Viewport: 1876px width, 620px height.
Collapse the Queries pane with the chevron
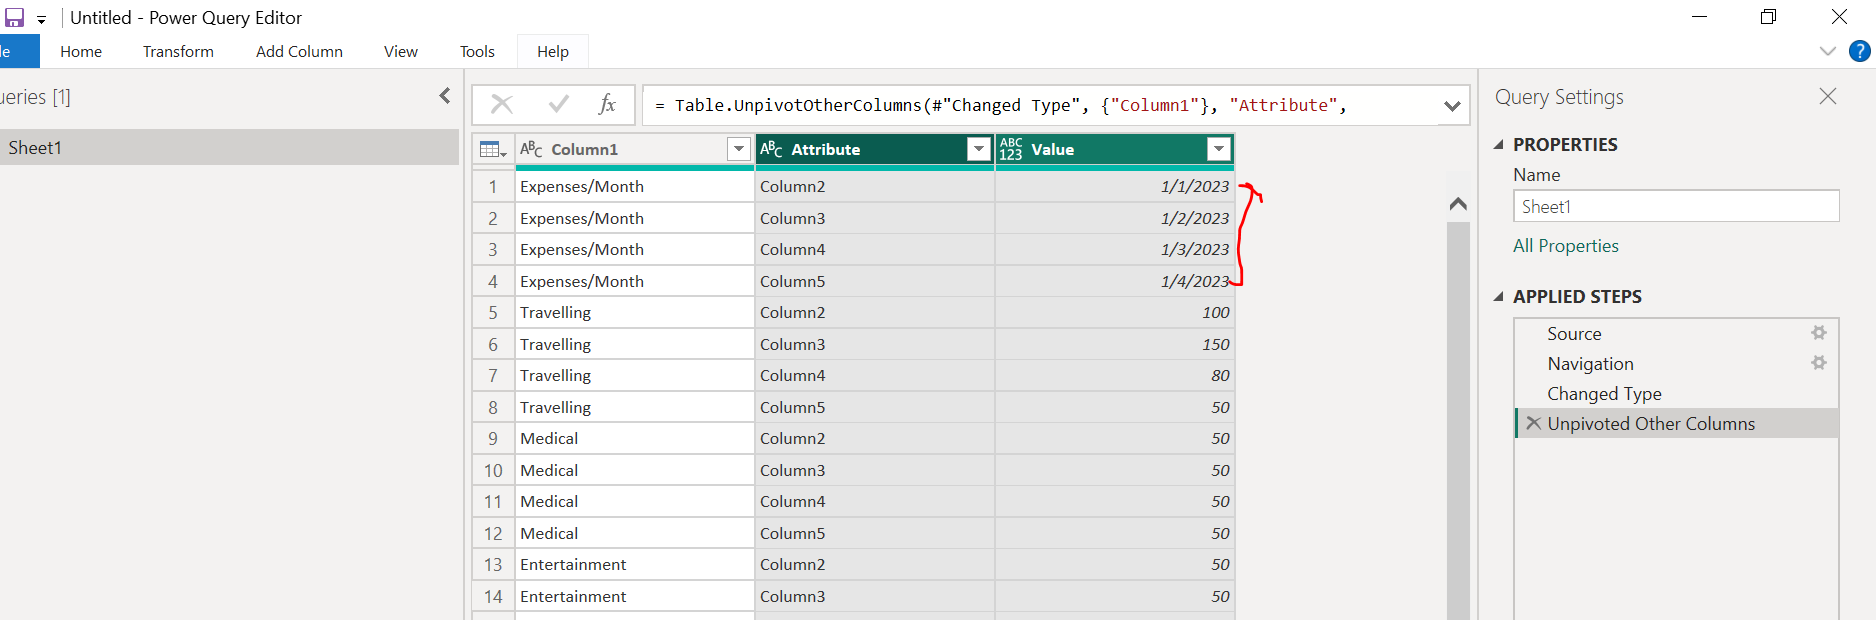(445, 96)
